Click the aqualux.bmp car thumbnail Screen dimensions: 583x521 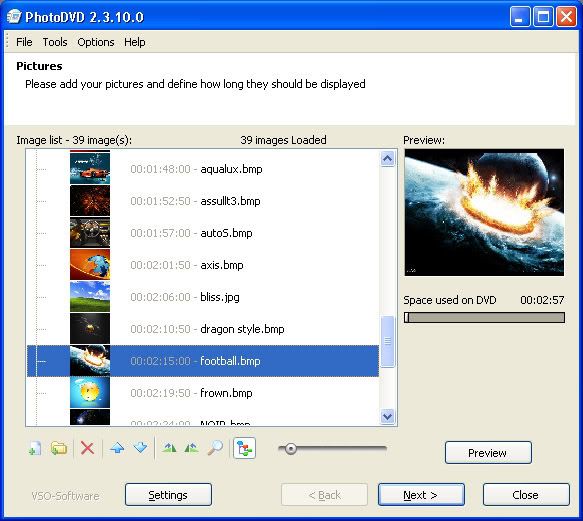[x=90, y=168]
